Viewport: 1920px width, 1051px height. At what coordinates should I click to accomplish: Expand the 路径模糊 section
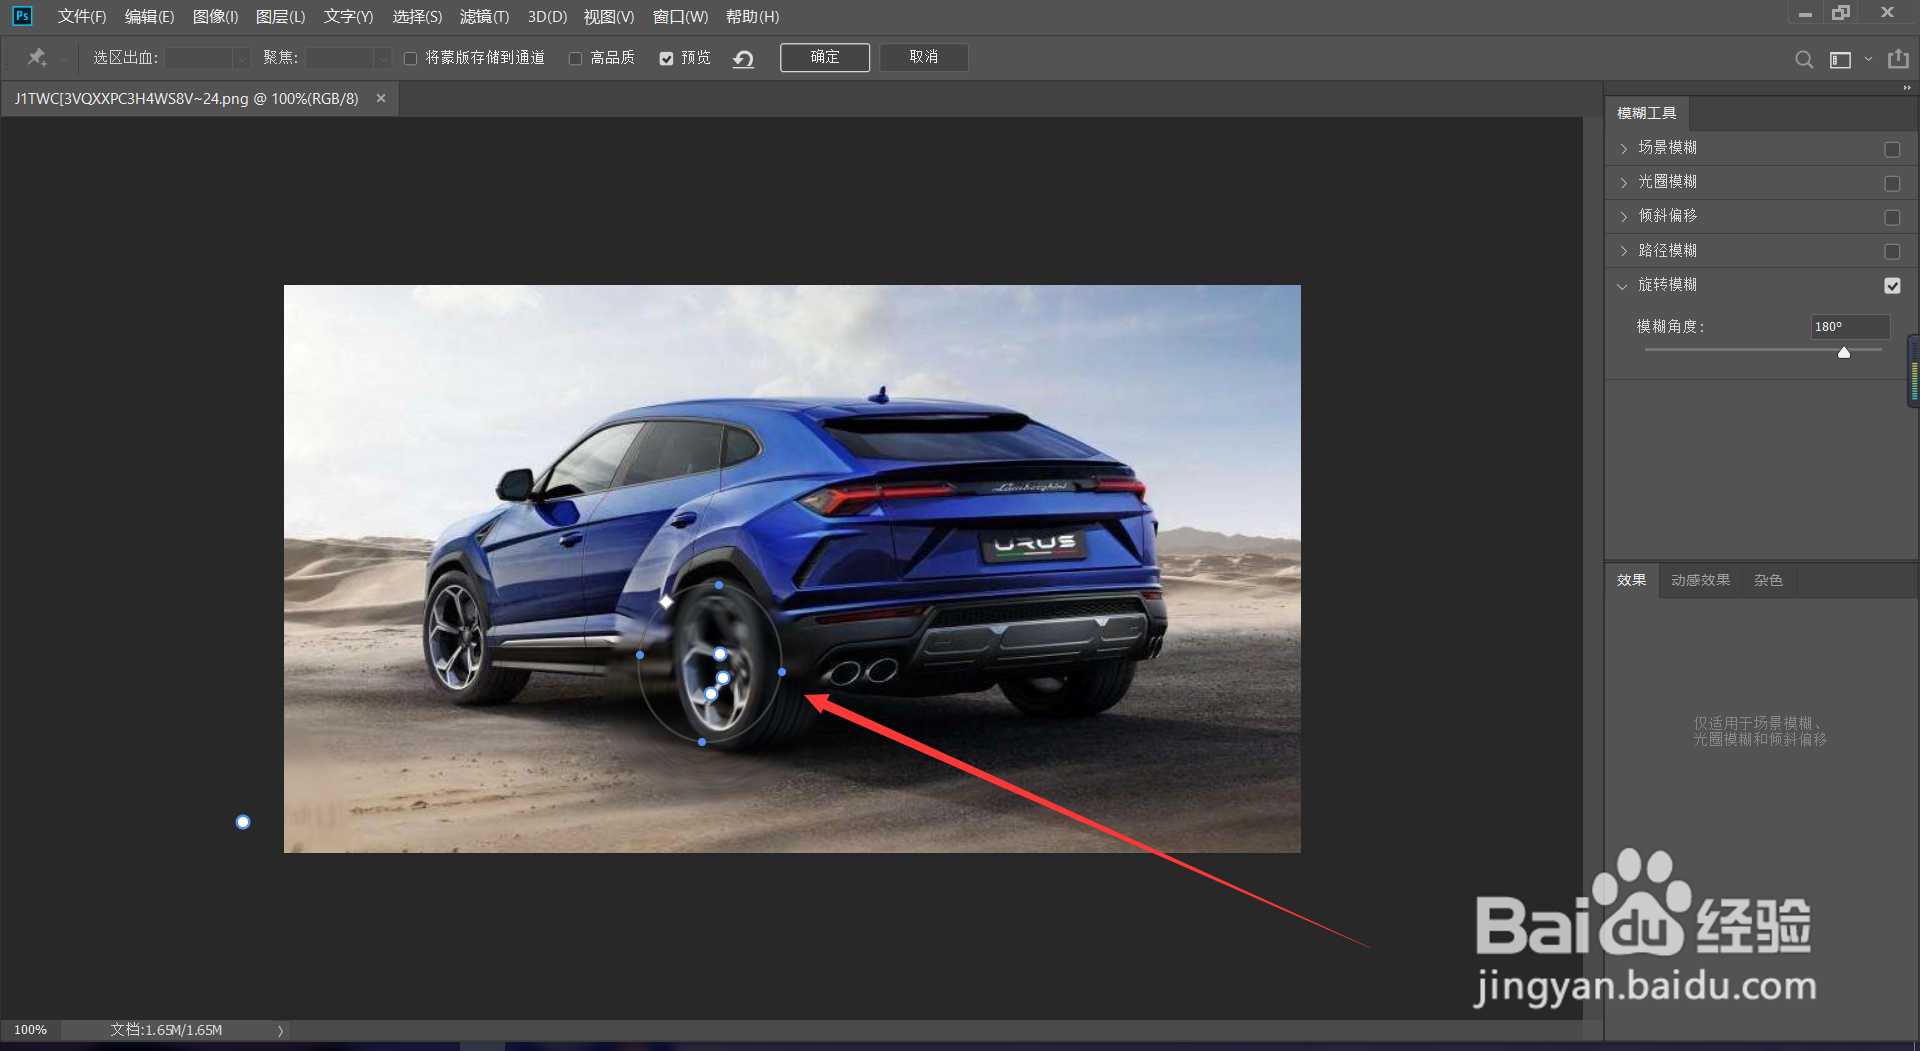[1623, 251]
